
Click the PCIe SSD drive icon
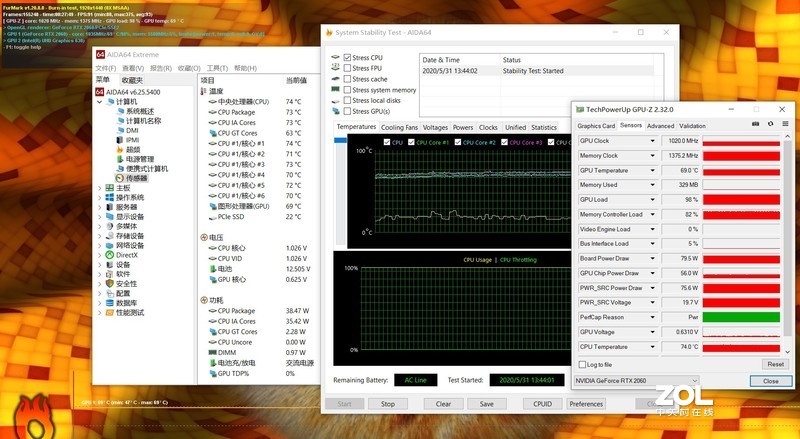click(213, 217)
